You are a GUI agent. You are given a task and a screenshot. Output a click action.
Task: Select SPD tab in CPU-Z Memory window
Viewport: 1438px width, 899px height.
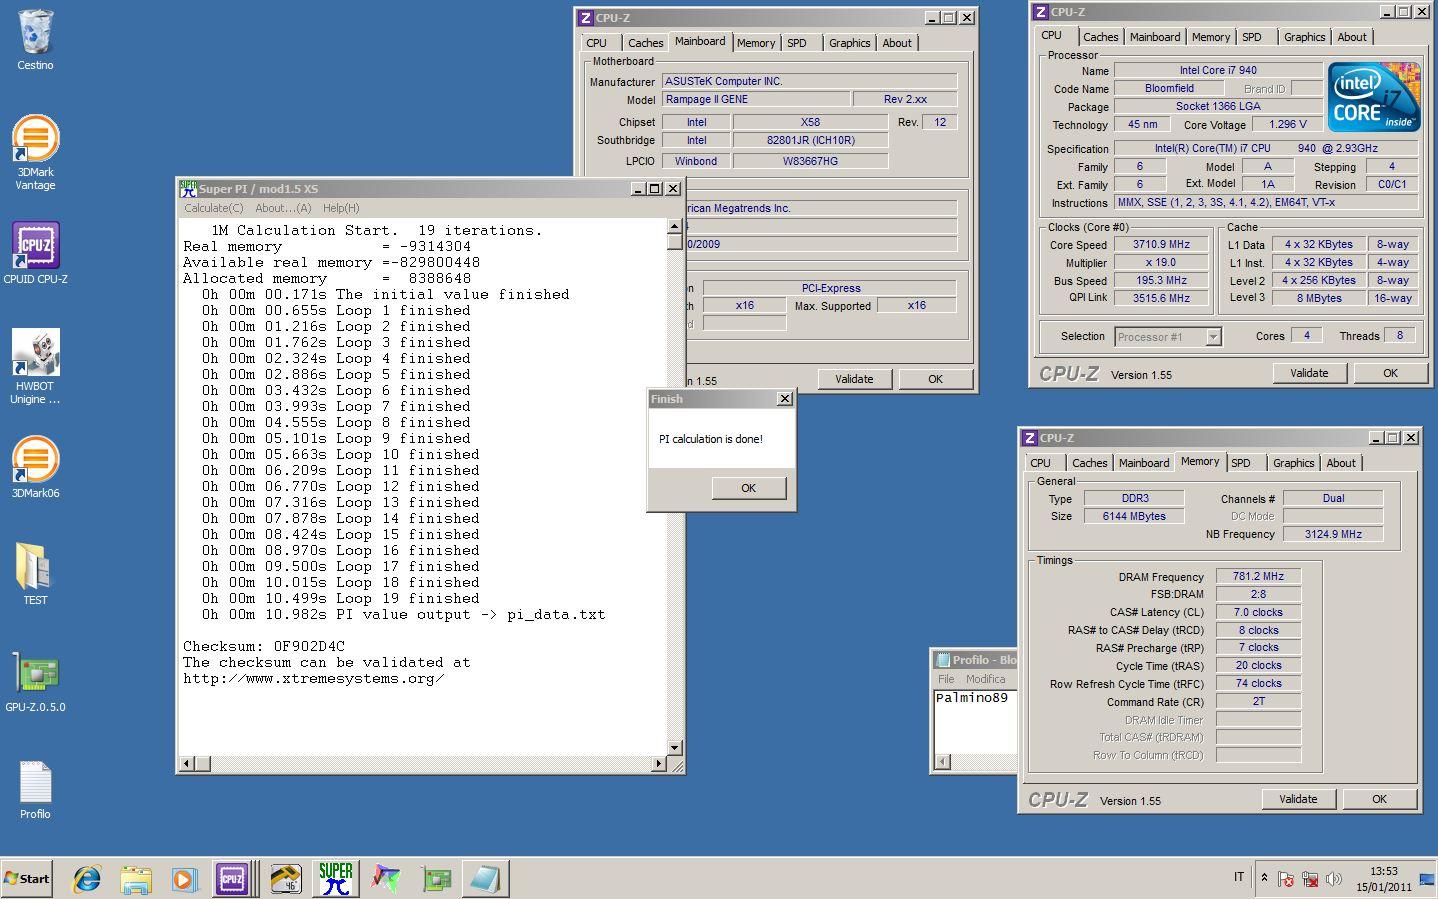click(x=1241, y=463)
